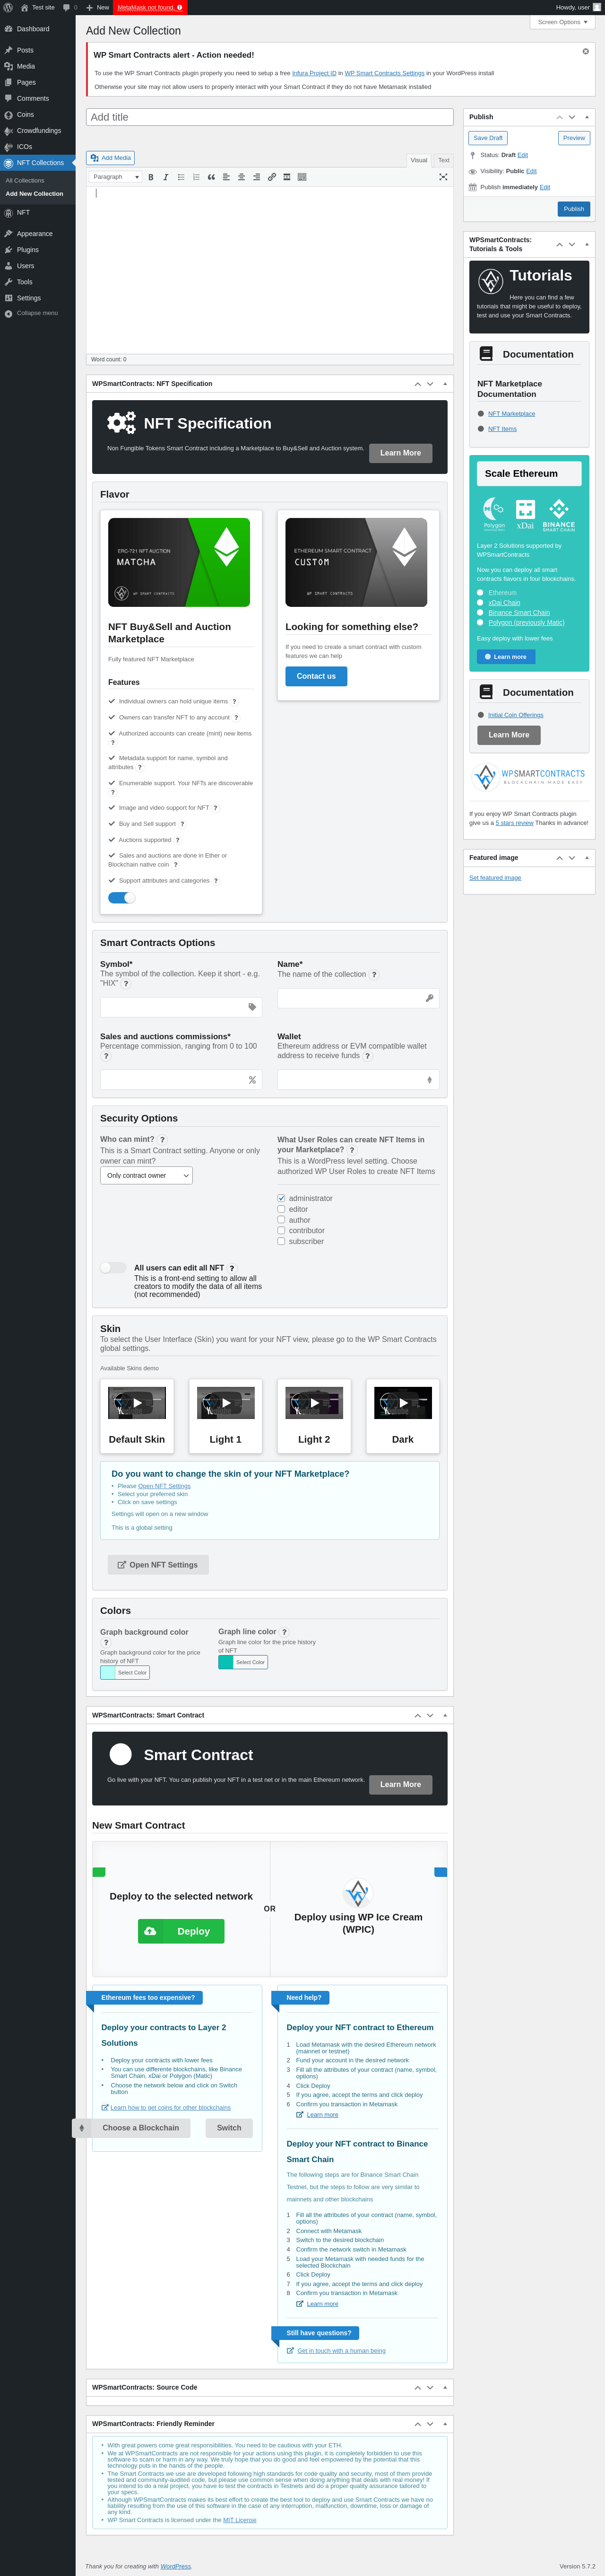This screenshot has height=2576, width=605.
Task: Open the Paragraph format dropdown
Action: click(x=116, y=177)
